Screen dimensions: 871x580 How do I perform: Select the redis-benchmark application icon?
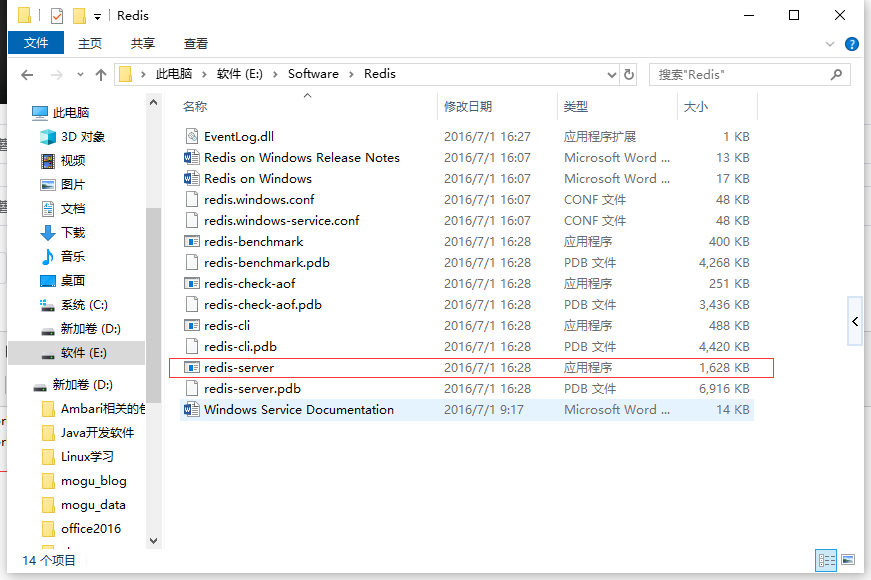click(x=192, y=242)
